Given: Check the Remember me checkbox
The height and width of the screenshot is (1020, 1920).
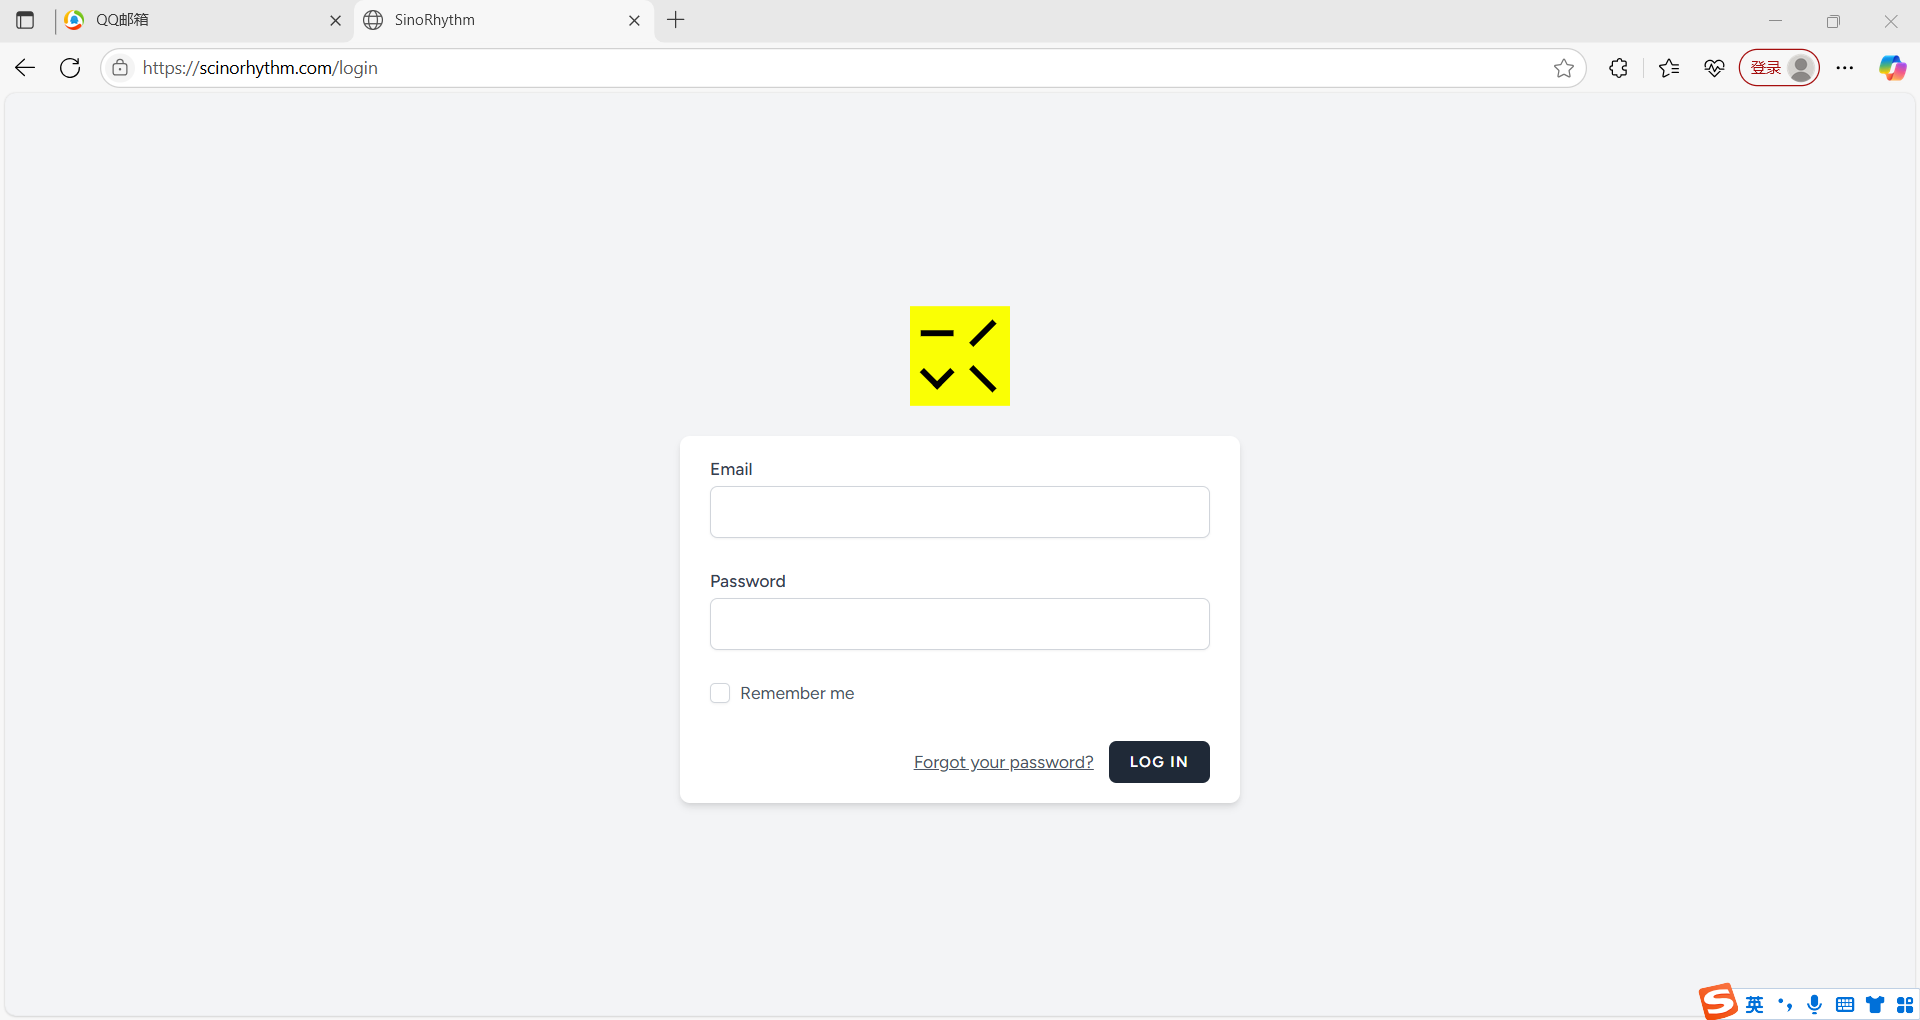Looking at the screenshot, I should [720, 693].
